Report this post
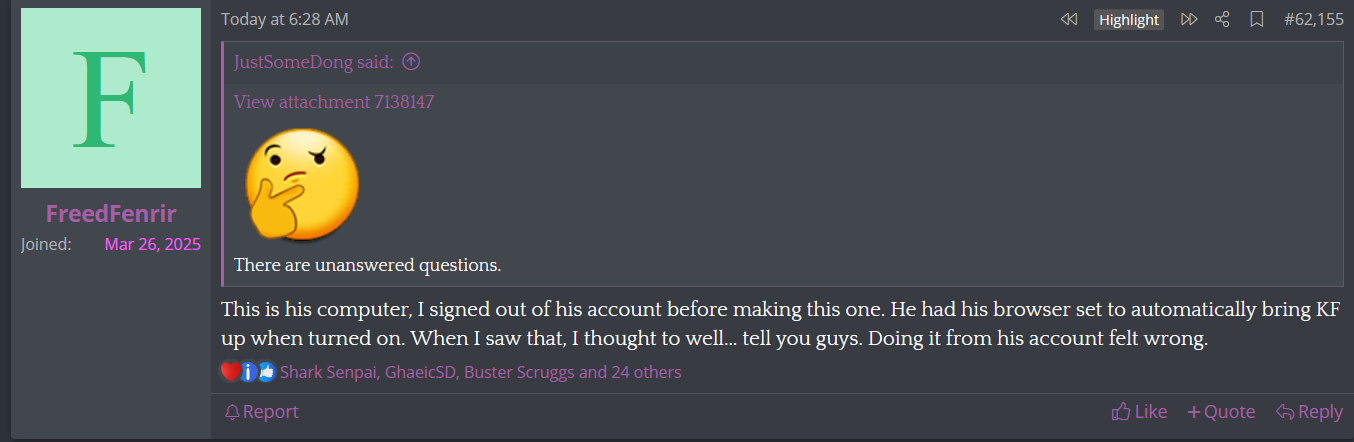 (x=262, y=412)
